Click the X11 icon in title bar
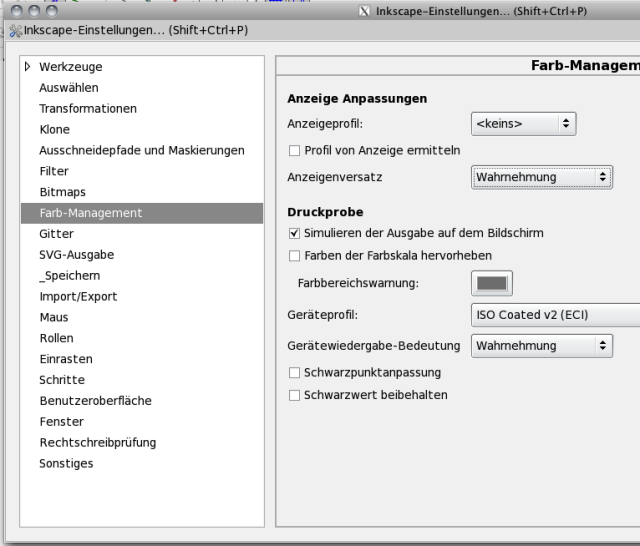Viewport: 640px width, 546px height. point(364,11)
